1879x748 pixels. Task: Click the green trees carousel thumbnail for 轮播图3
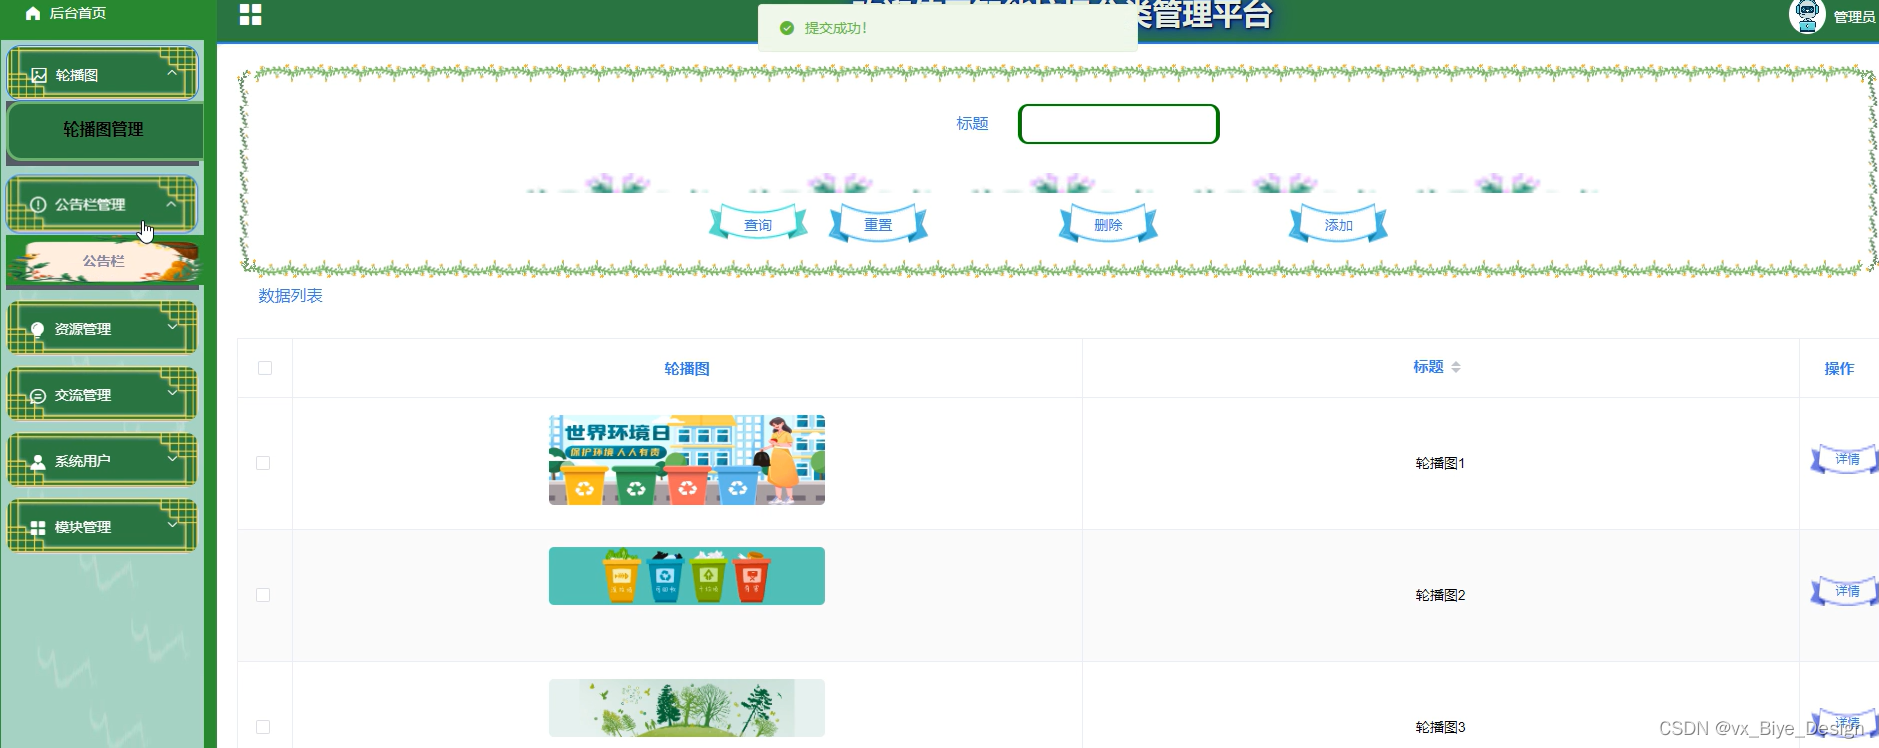(687, 708)
